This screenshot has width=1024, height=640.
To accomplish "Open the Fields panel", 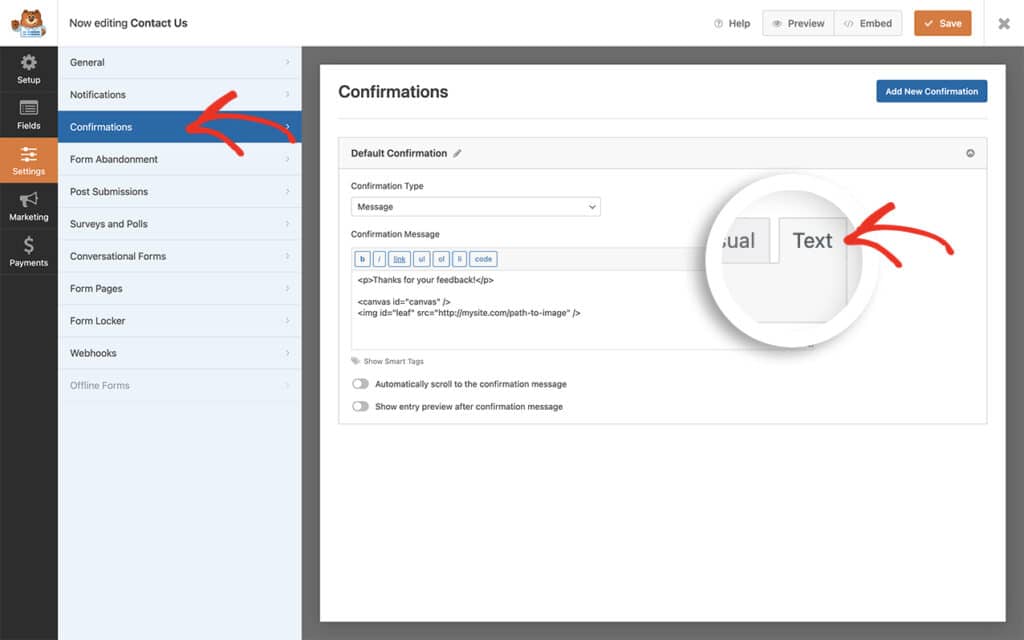I will tap(29, 115).
